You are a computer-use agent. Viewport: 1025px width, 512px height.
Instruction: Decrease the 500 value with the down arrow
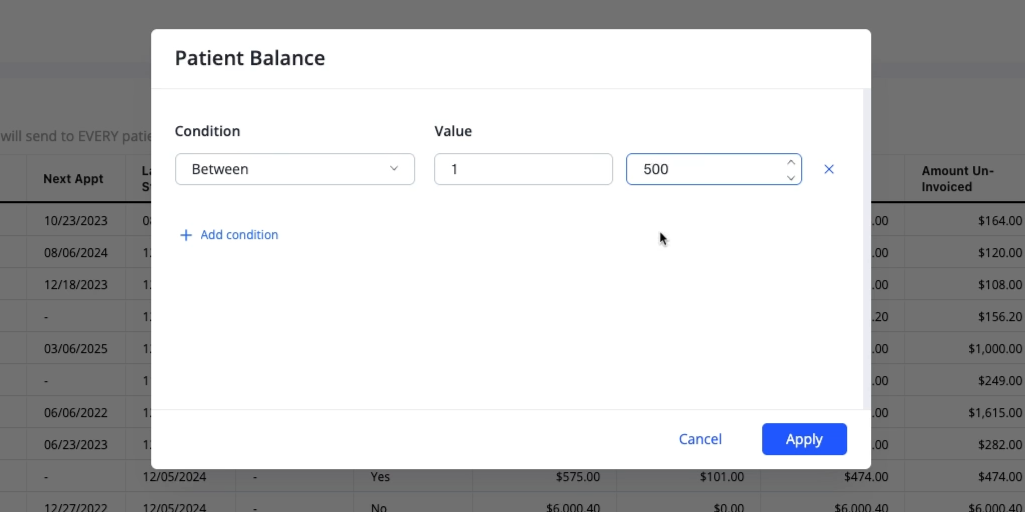click(791, 177)
